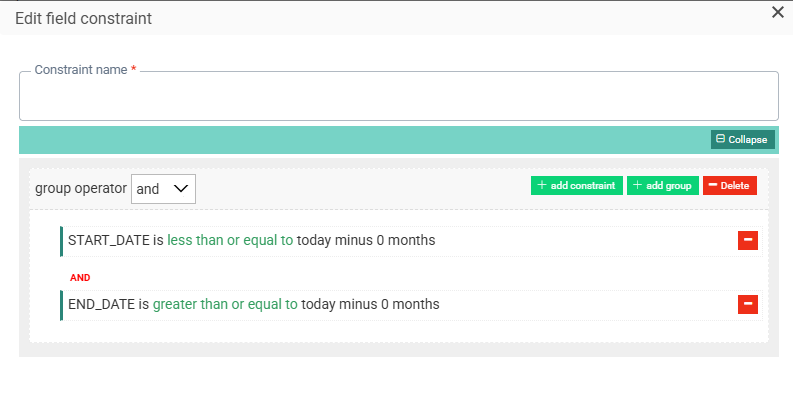Viewport: 793px width, 407px height.
Task: Open the group operator dropdown
Action: (x=163, y=188)
